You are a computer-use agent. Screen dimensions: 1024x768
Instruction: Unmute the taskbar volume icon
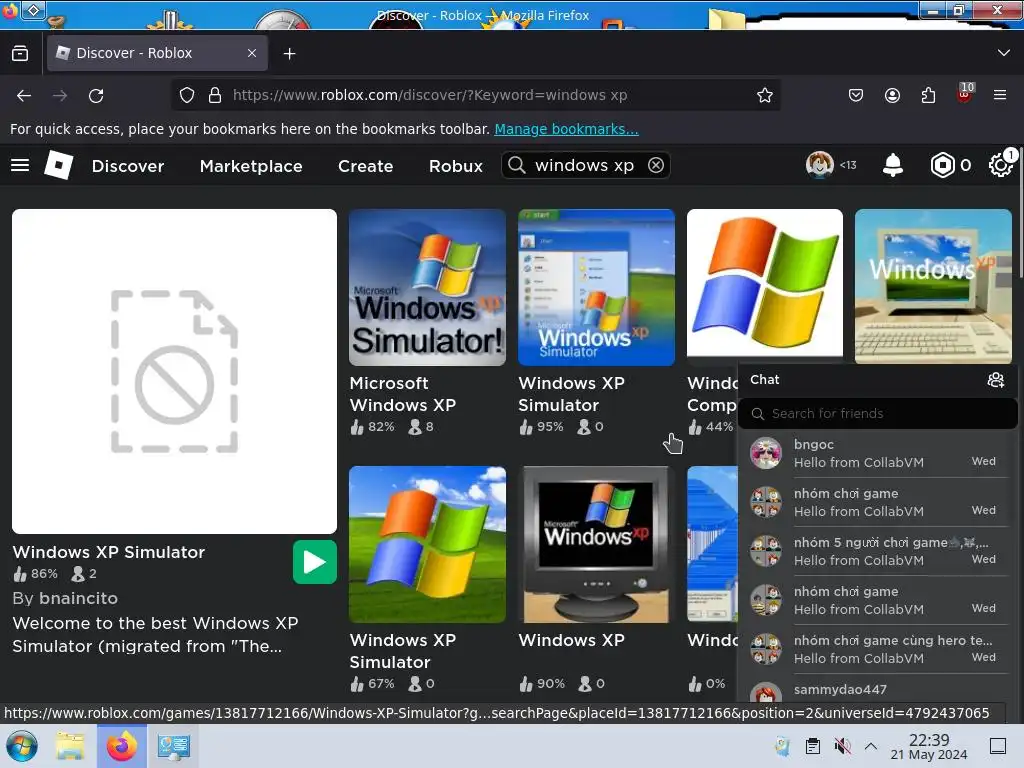pos(842,746)
